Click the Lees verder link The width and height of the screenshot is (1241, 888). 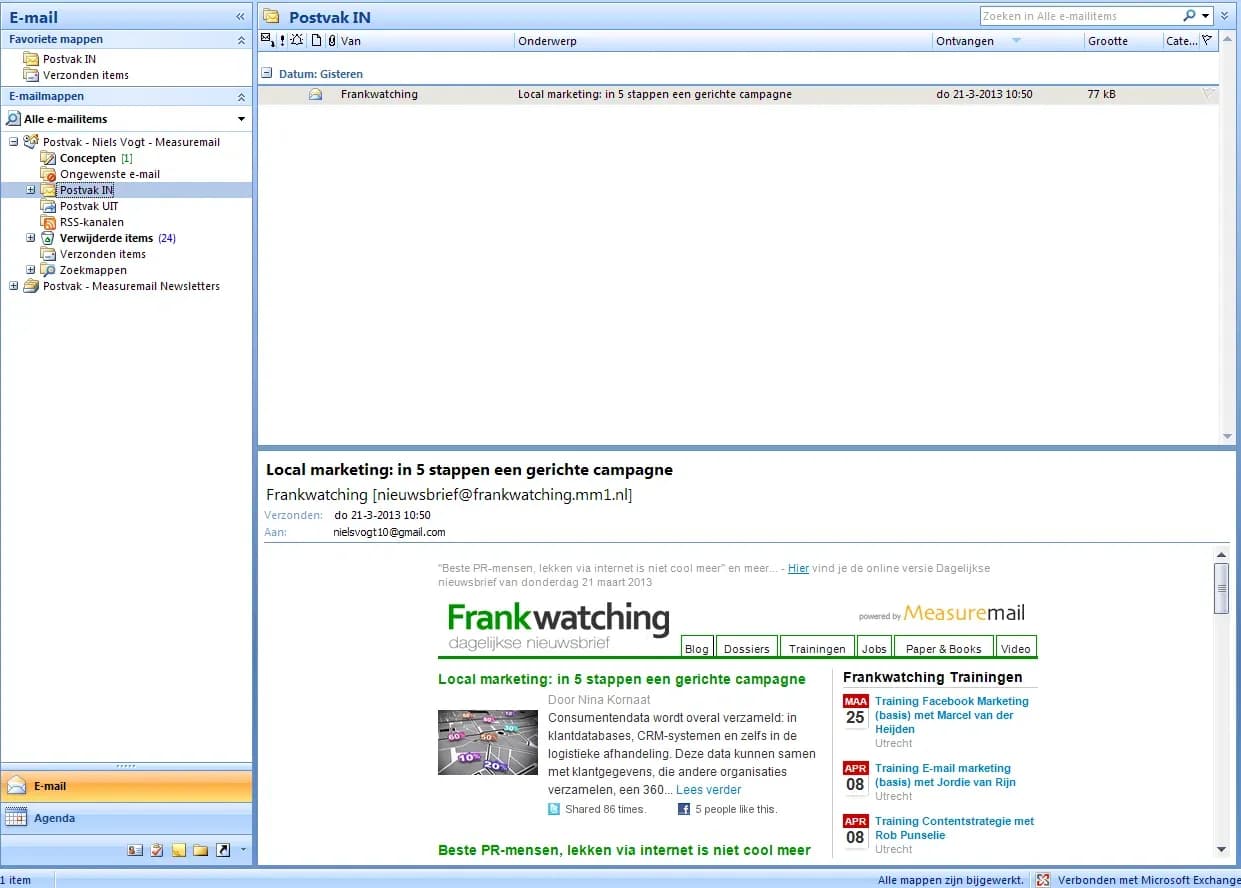coord(709,790)
